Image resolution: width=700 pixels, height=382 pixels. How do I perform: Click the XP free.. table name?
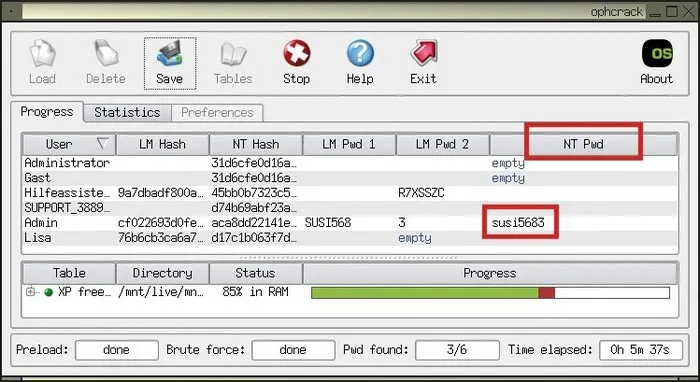pos(84,292)
